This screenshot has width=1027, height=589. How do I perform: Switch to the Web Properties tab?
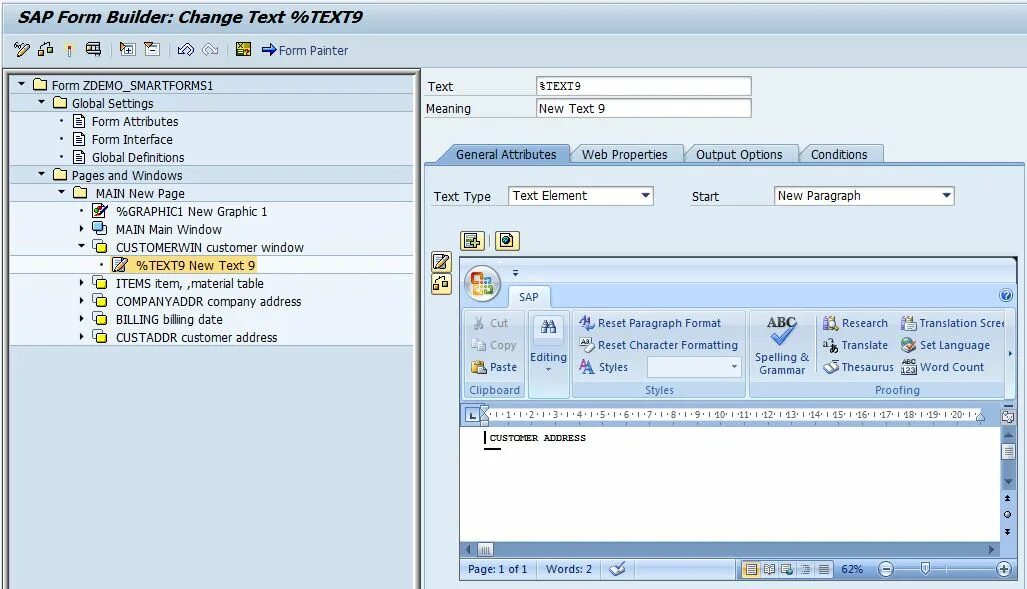coord(625,155)
